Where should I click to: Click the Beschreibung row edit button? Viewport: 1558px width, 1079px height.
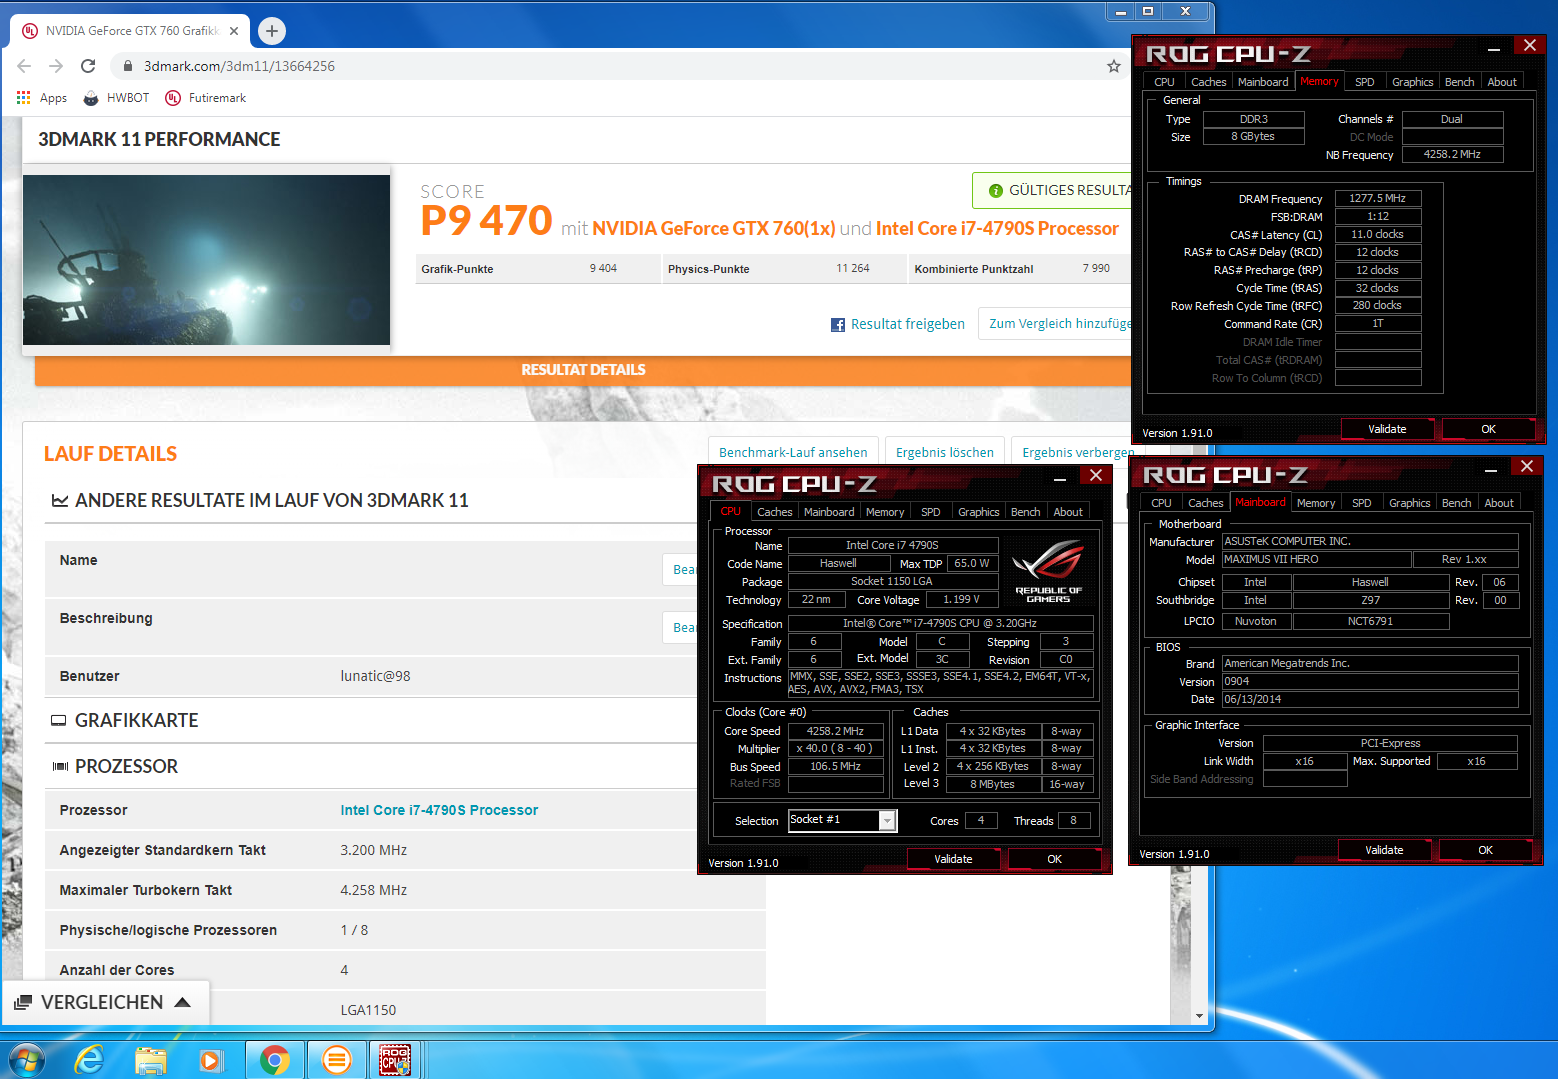(681, 627)
